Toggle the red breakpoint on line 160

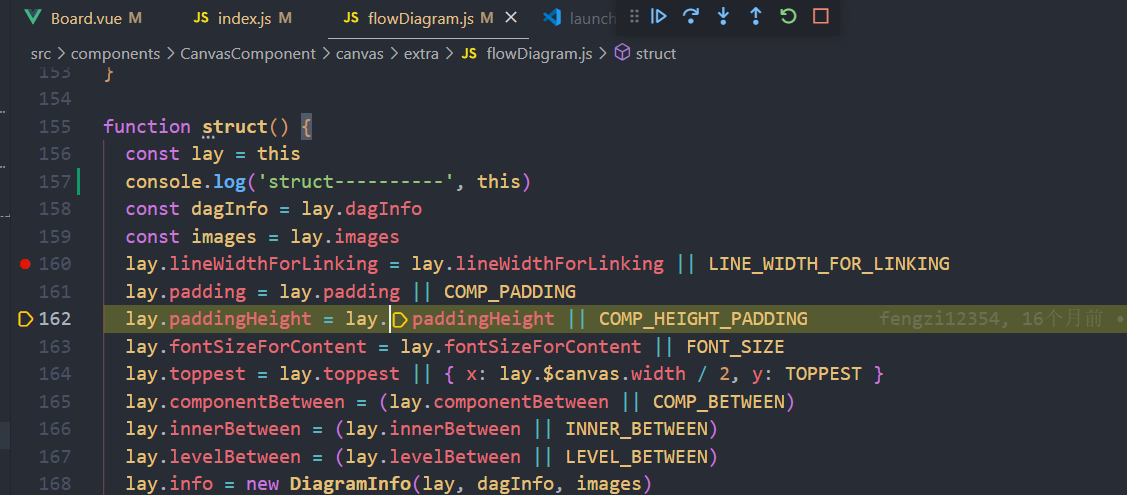25,264
